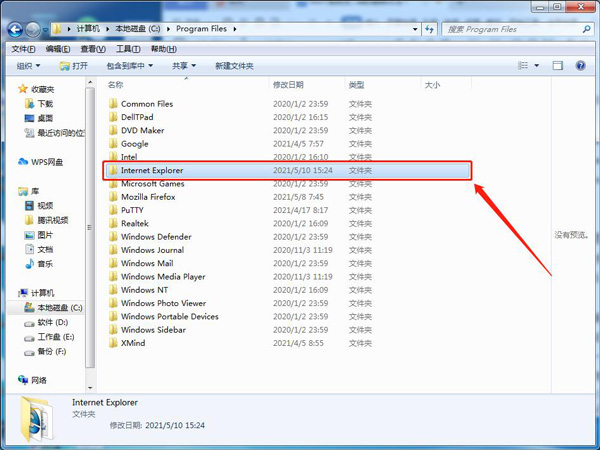
Task: Open 下载 in the favorites sidebar
Action: tap(39, 104)
